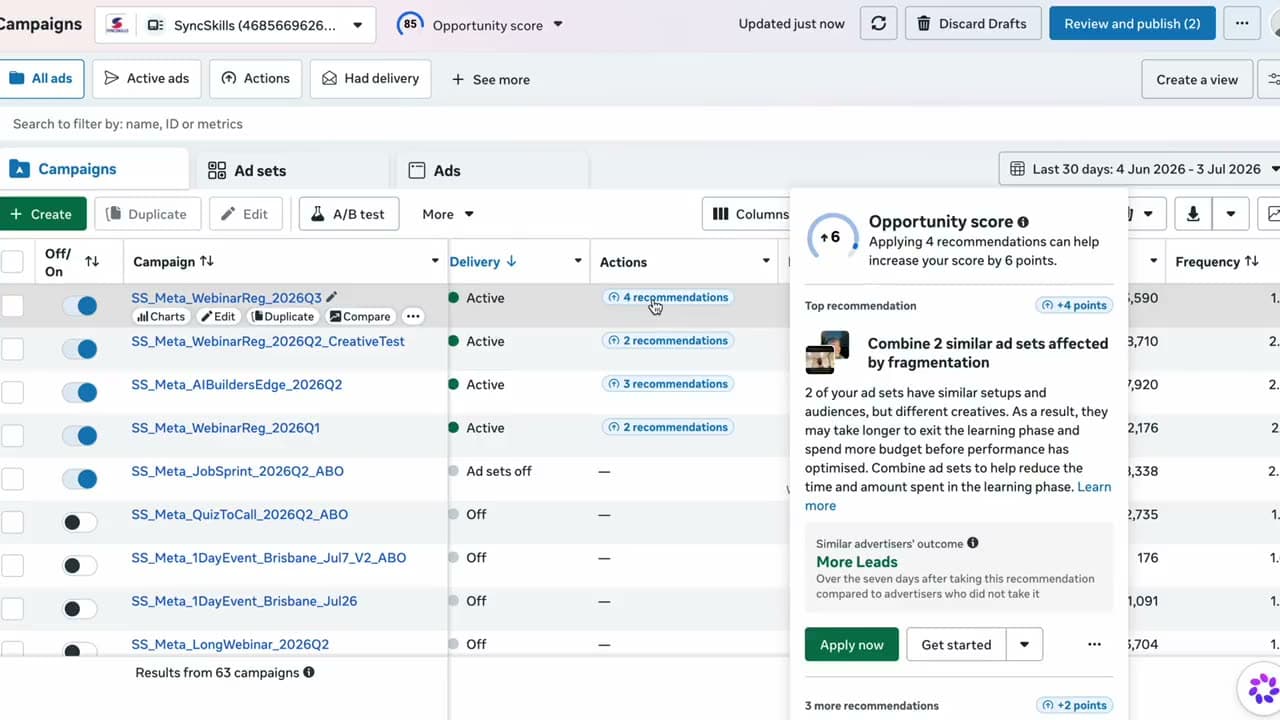Image resolution: width=1280 pixels, height=720 pixels.
Task: Click Edit under SS_Meta_WebinarReg_2026Q3 row
Action: [217, 316]
